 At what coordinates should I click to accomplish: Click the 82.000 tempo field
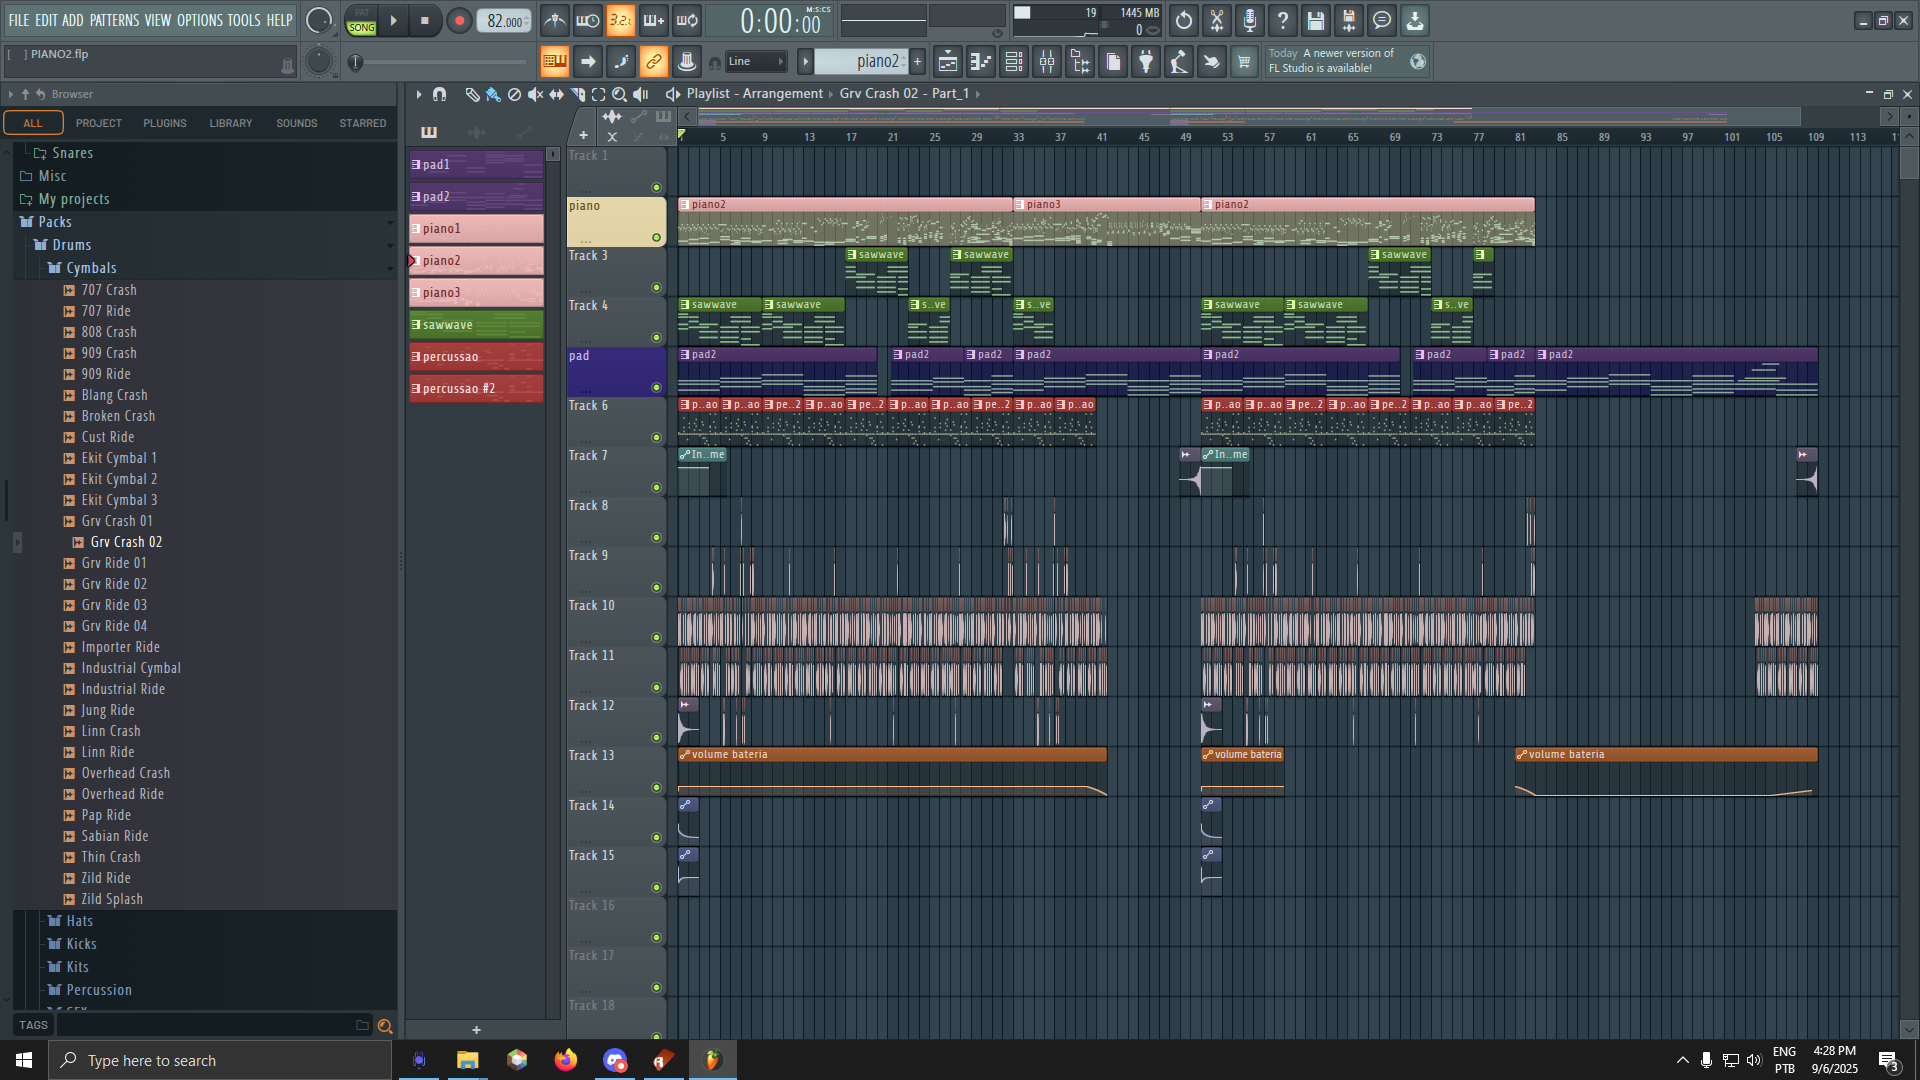pyautogui.click(x=504, y=21)
